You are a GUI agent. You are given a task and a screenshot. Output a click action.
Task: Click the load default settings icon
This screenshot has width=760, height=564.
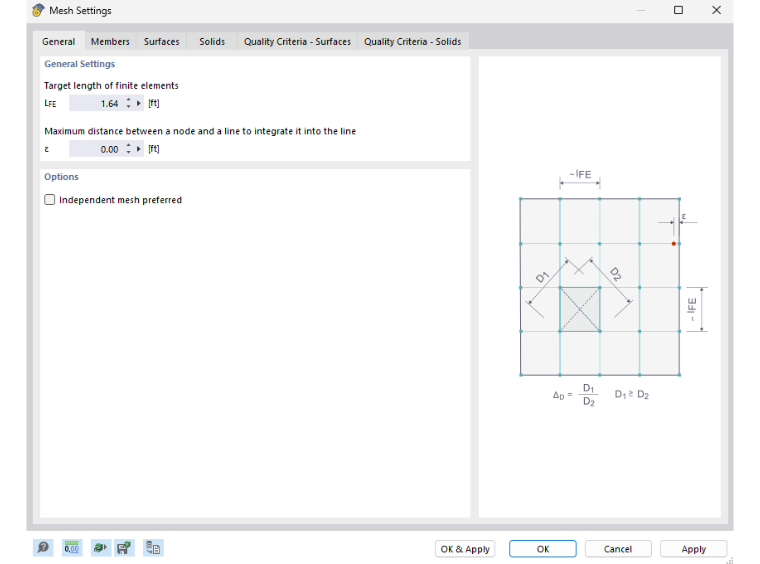(100, 548)
